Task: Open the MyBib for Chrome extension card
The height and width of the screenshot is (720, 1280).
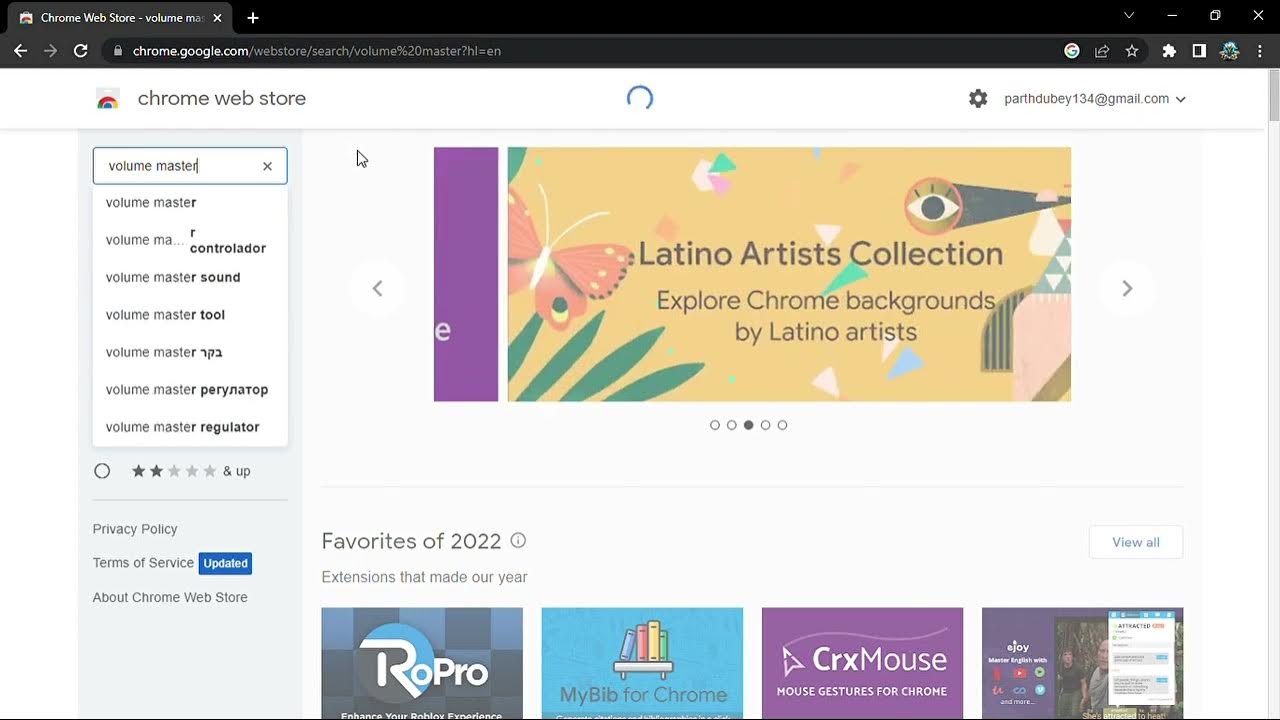Action: (x=642, y=663)
